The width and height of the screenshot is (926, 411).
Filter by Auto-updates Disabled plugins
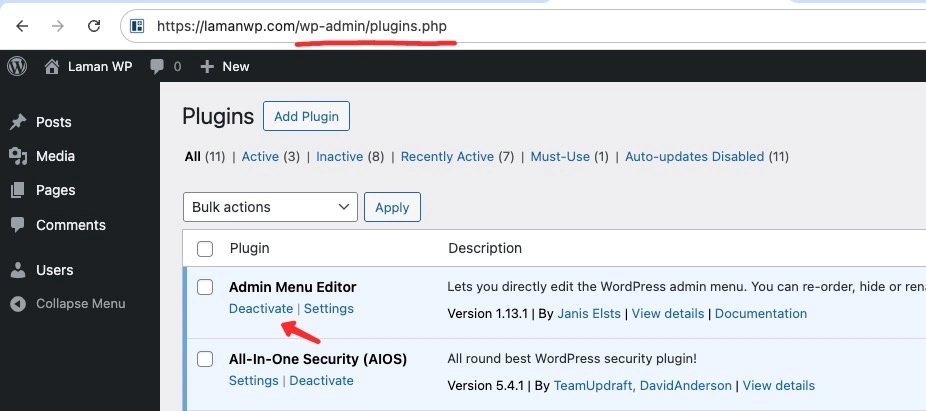(x=694, y=156)
